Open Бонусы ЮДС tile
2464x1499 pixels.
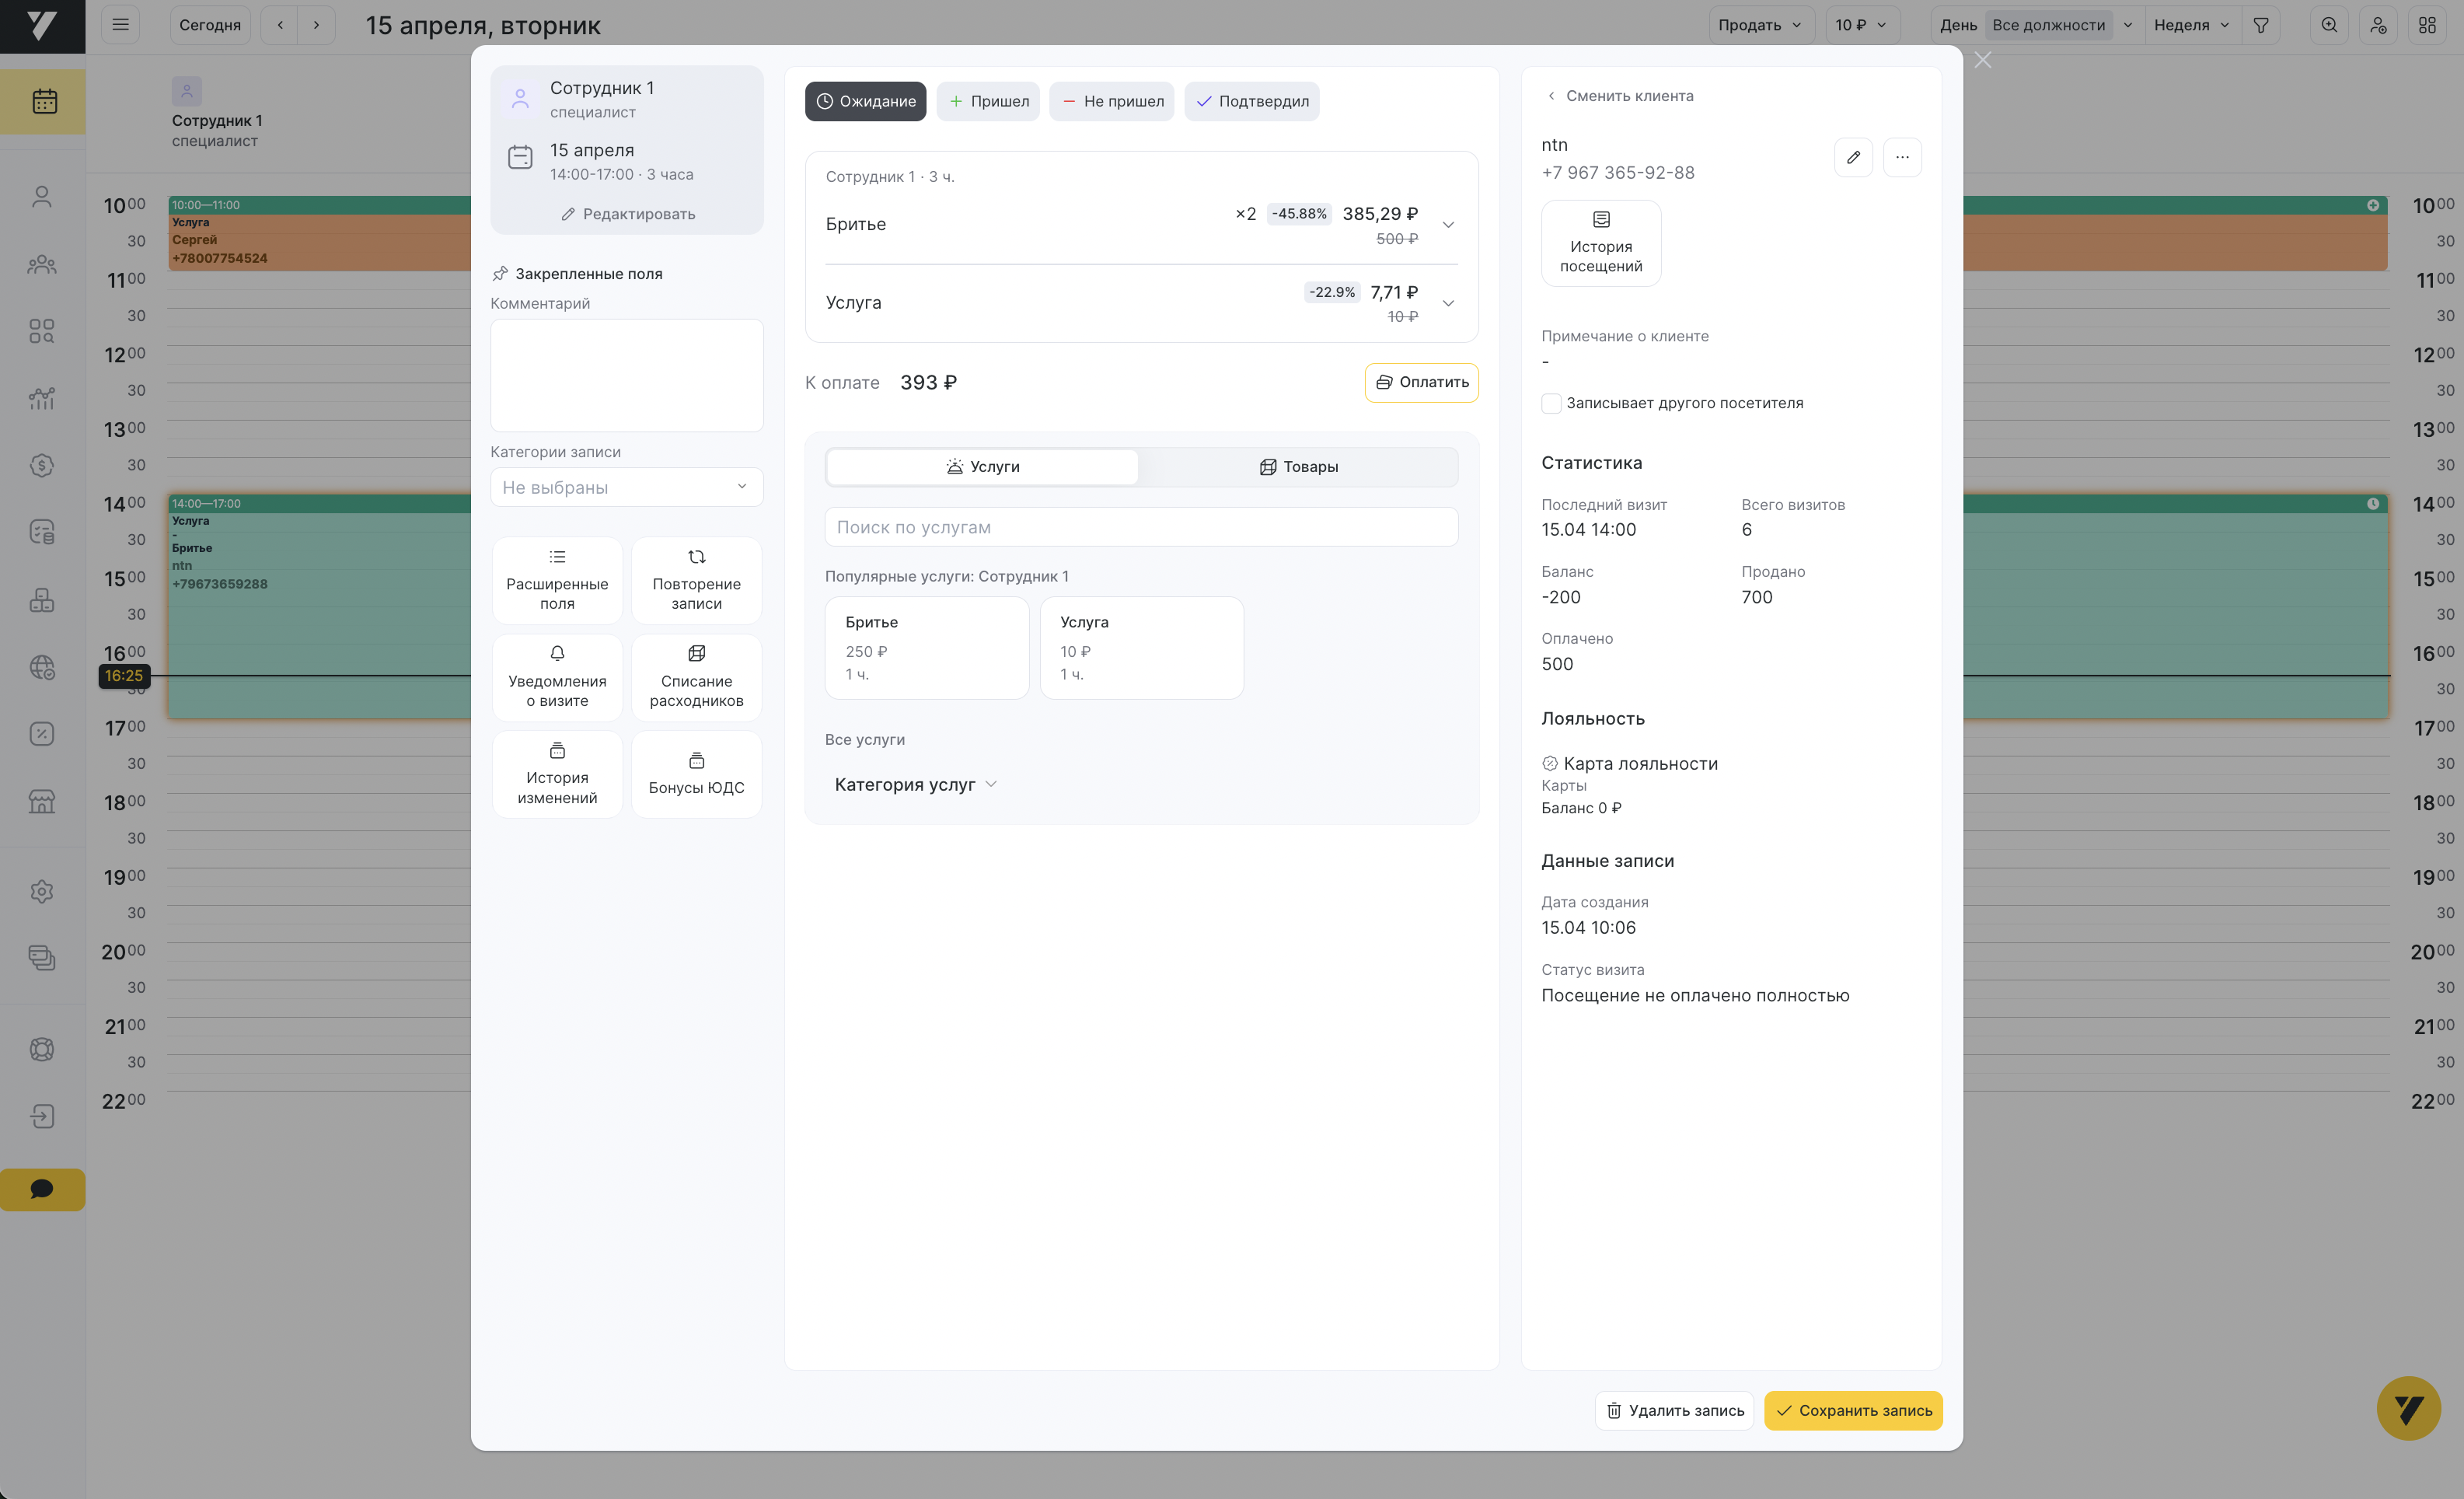696,774
